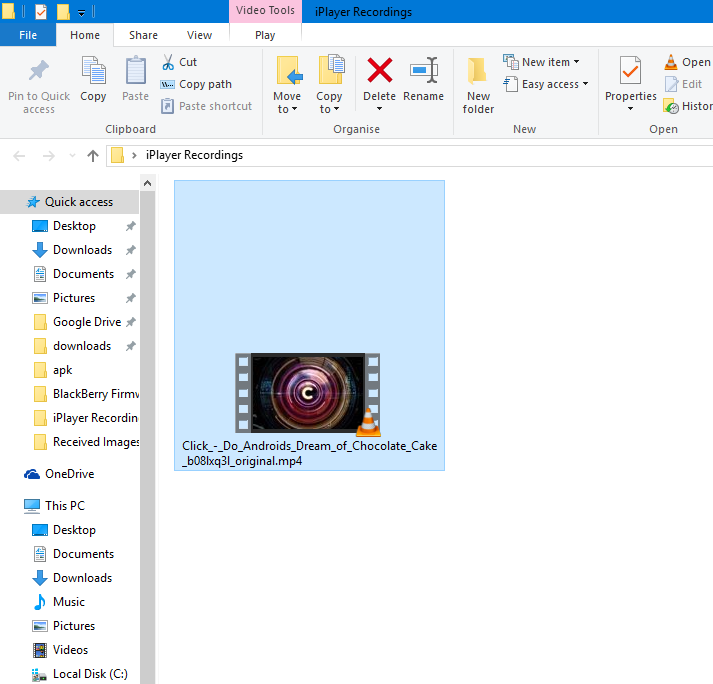Screen dimensions: 713x684
Task: Open Documents under Quick access
Action: point(83,274)
